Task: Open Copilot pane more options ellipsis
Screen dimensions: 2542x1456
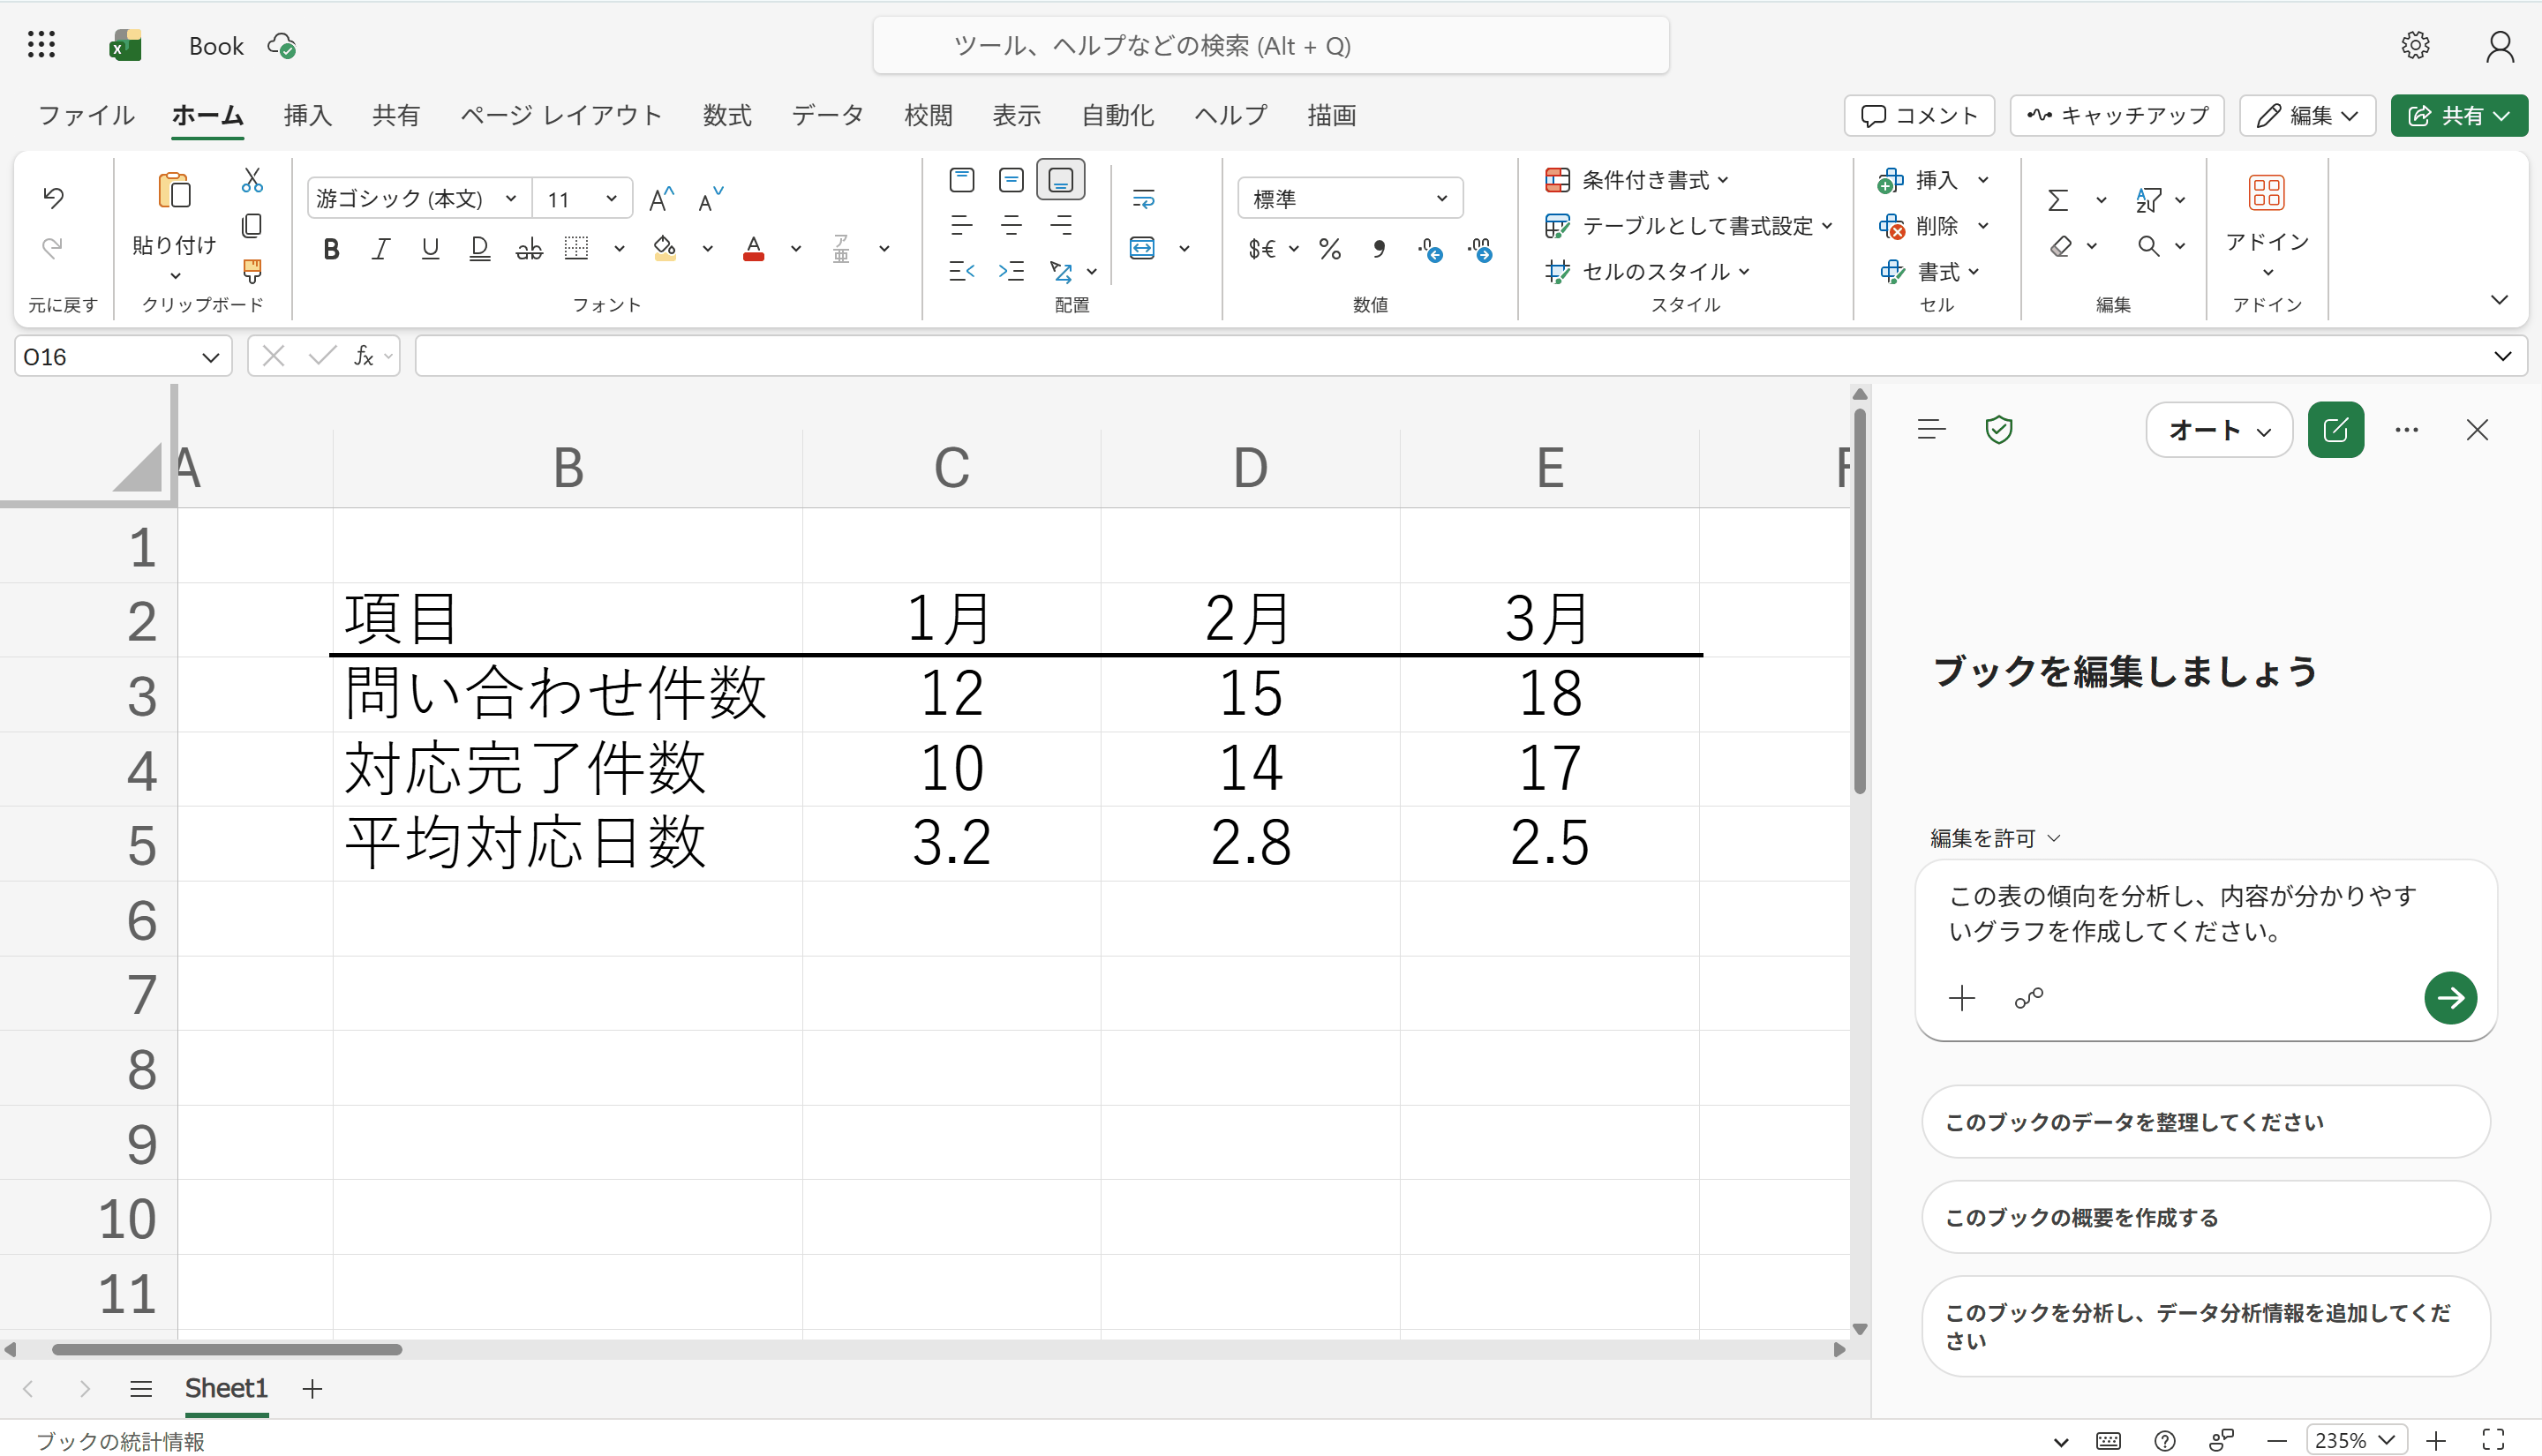Action: pos(2406,430)
